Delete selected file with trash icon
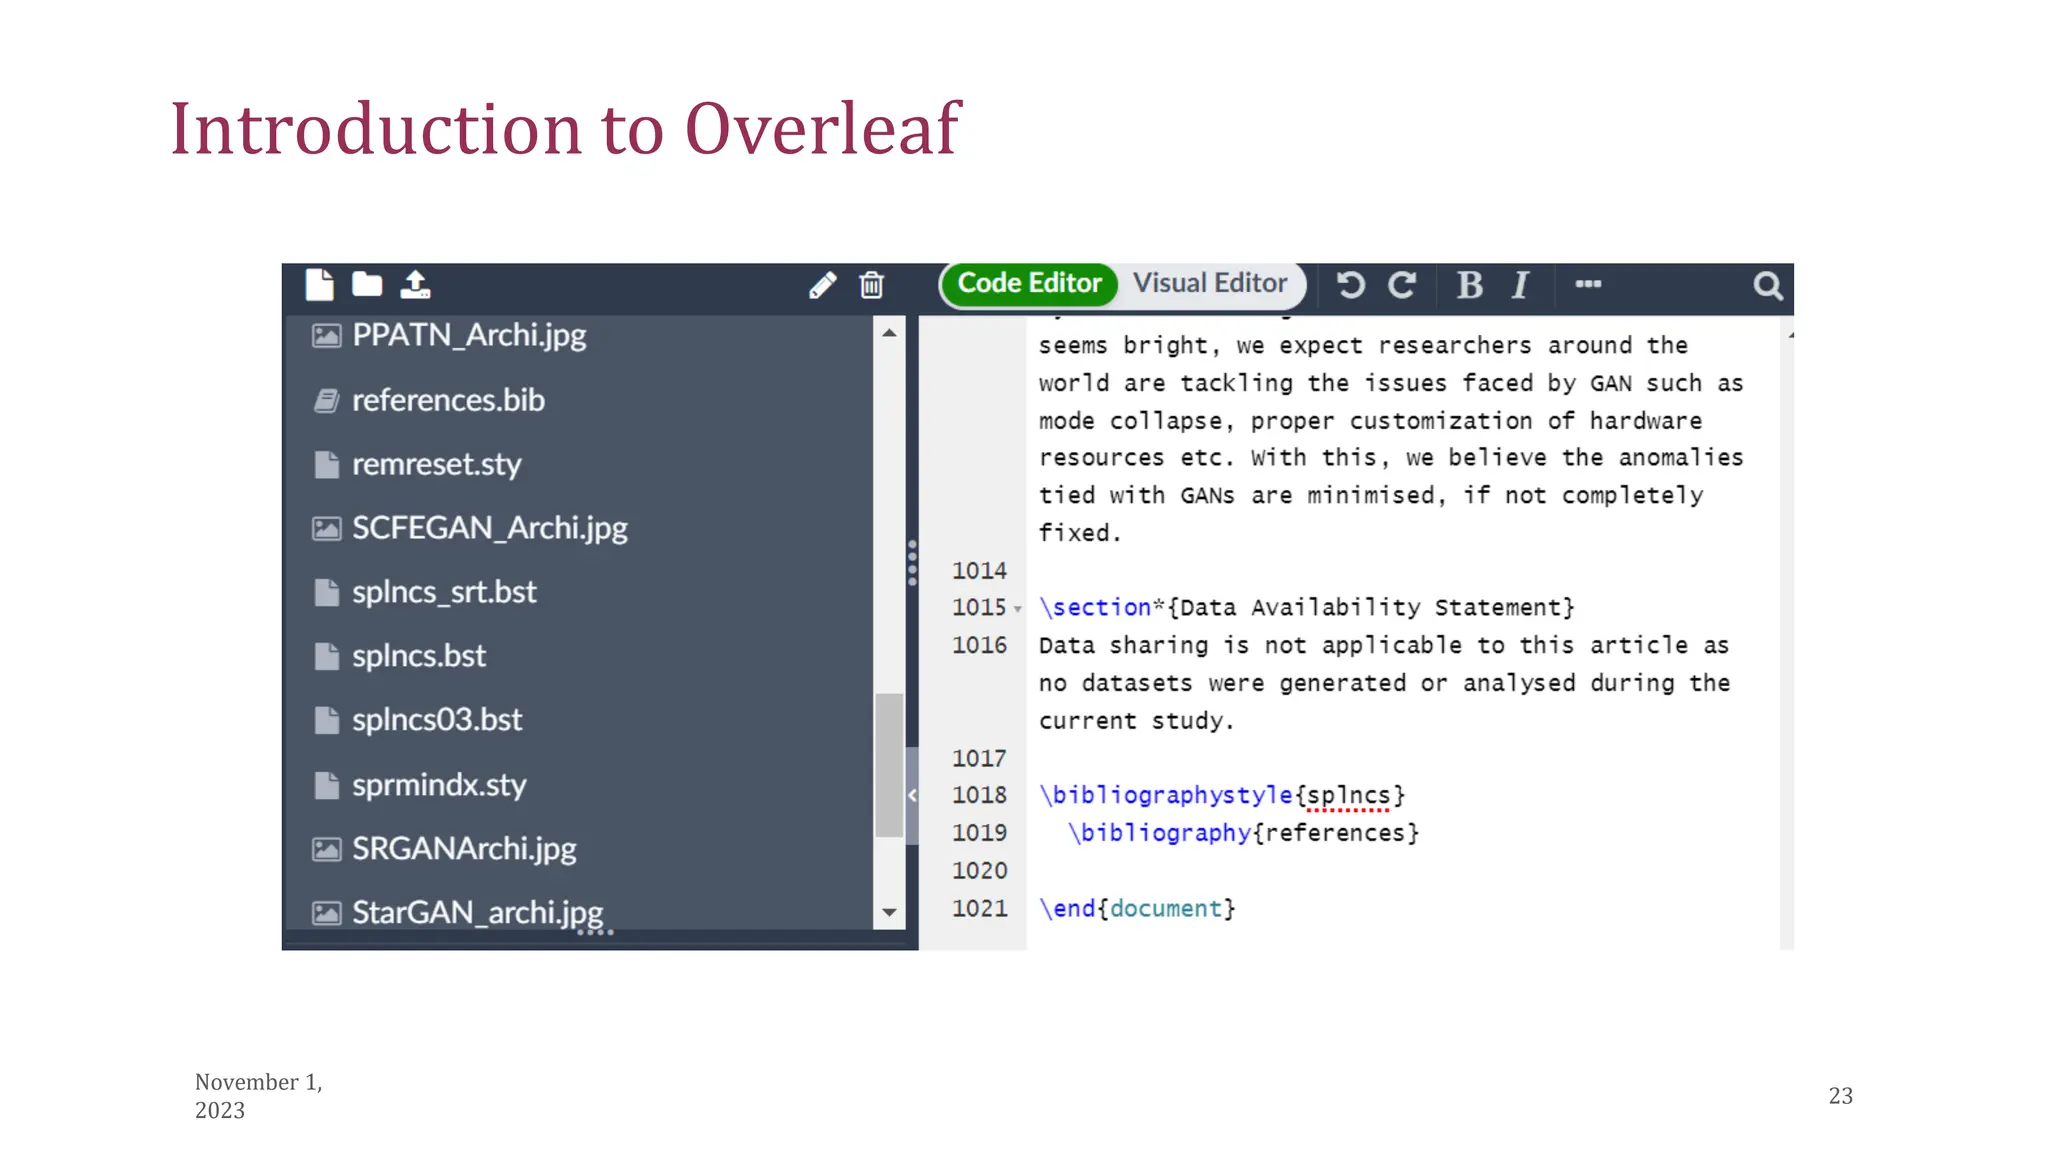This screenshot has height=1152, width=2048. click(871, 285)
